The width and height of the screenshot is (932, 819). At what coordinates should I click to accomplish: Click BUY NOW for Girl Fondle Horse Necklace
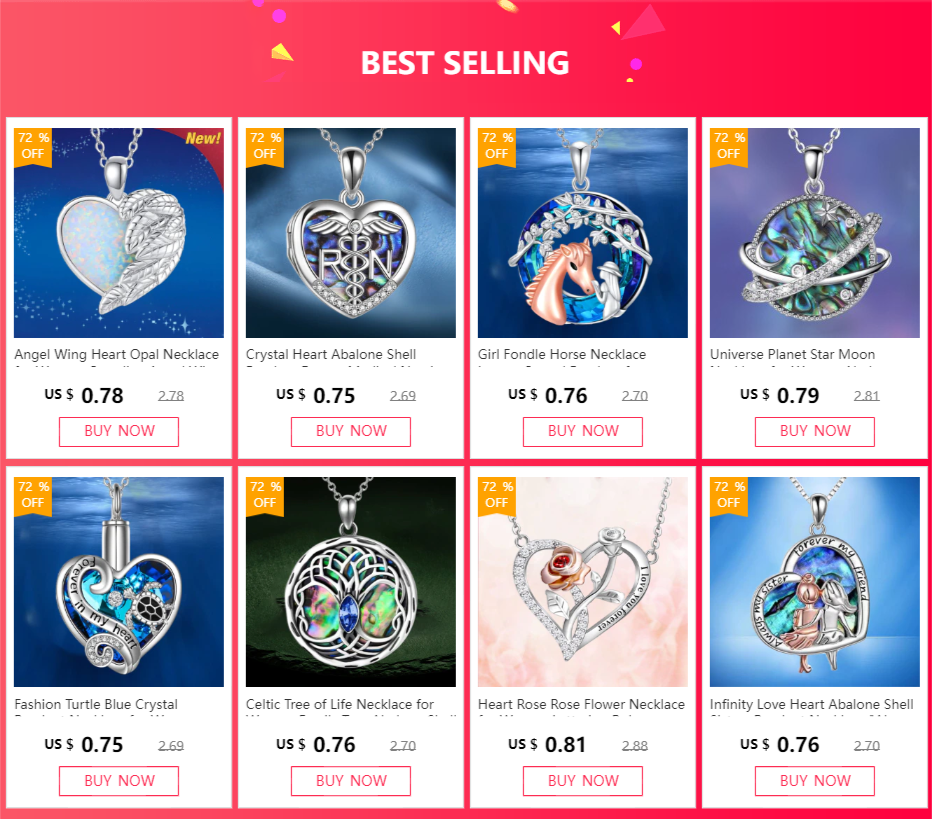582,431
